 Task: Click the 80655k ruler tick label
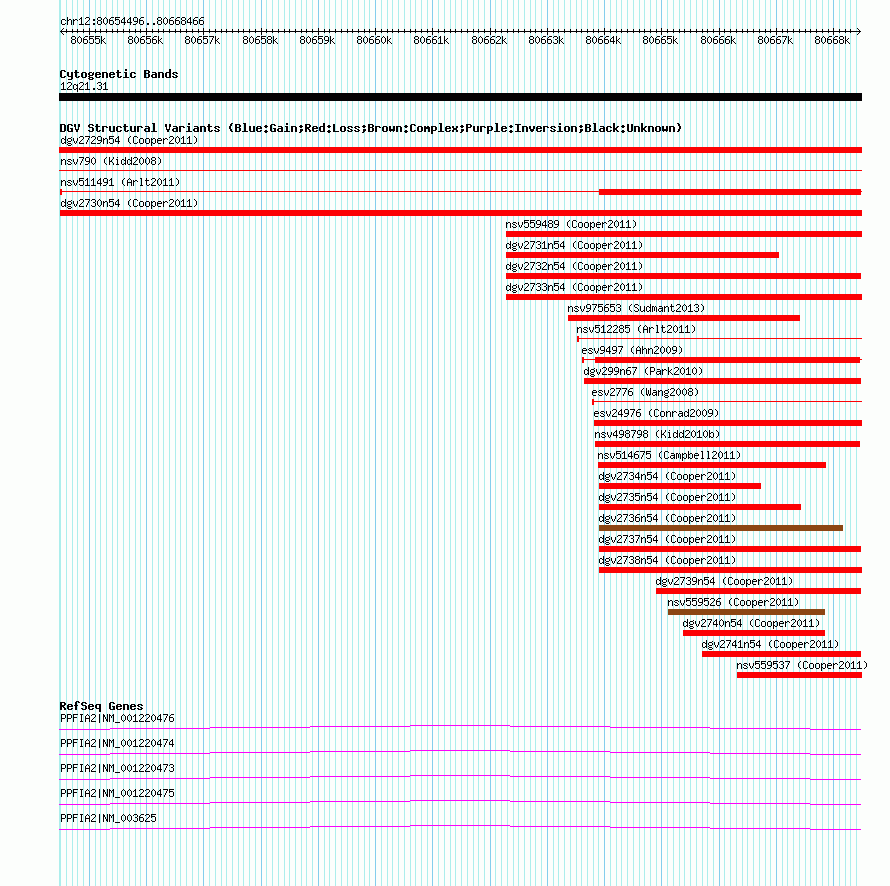click(88, 40)
